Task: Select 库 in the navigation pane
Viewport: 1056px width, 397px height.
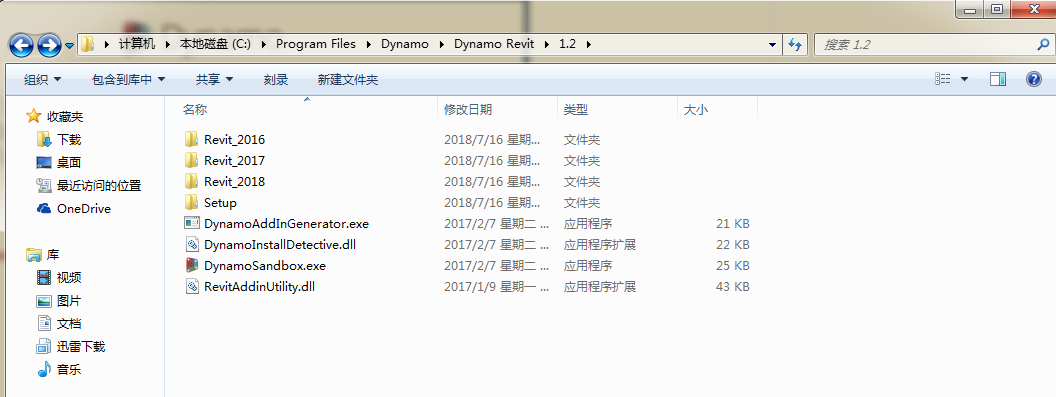Action: point(53,255)
